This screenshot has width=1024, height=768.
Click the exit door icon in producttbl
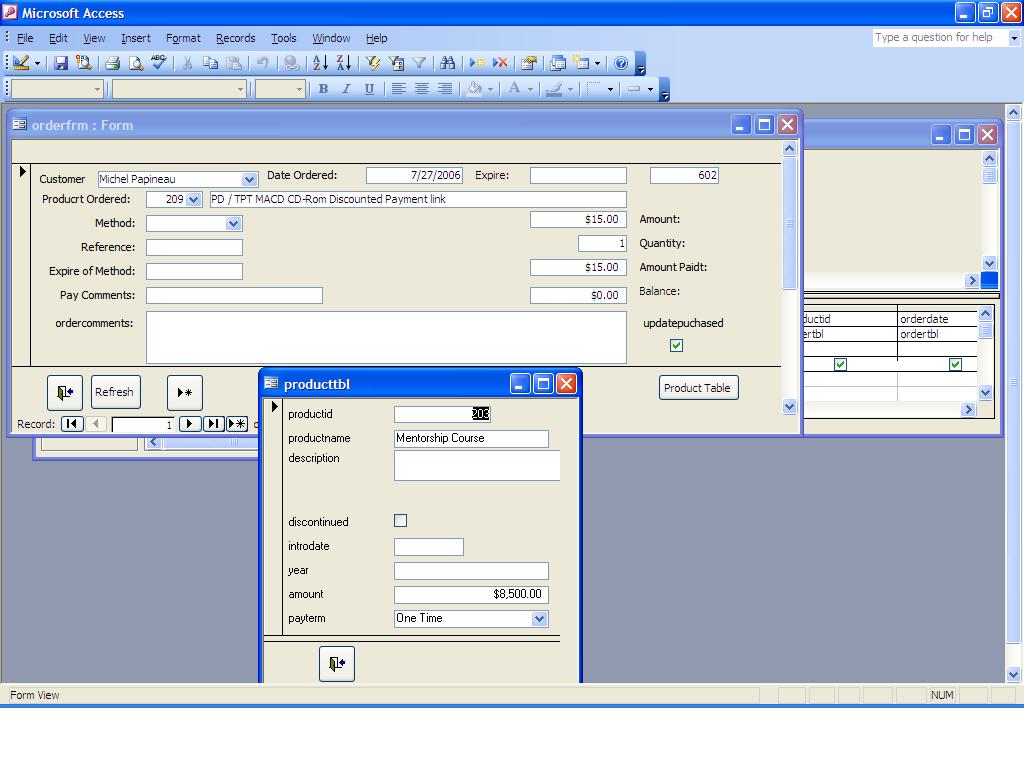pyautogui.click(x=337, y=664)
